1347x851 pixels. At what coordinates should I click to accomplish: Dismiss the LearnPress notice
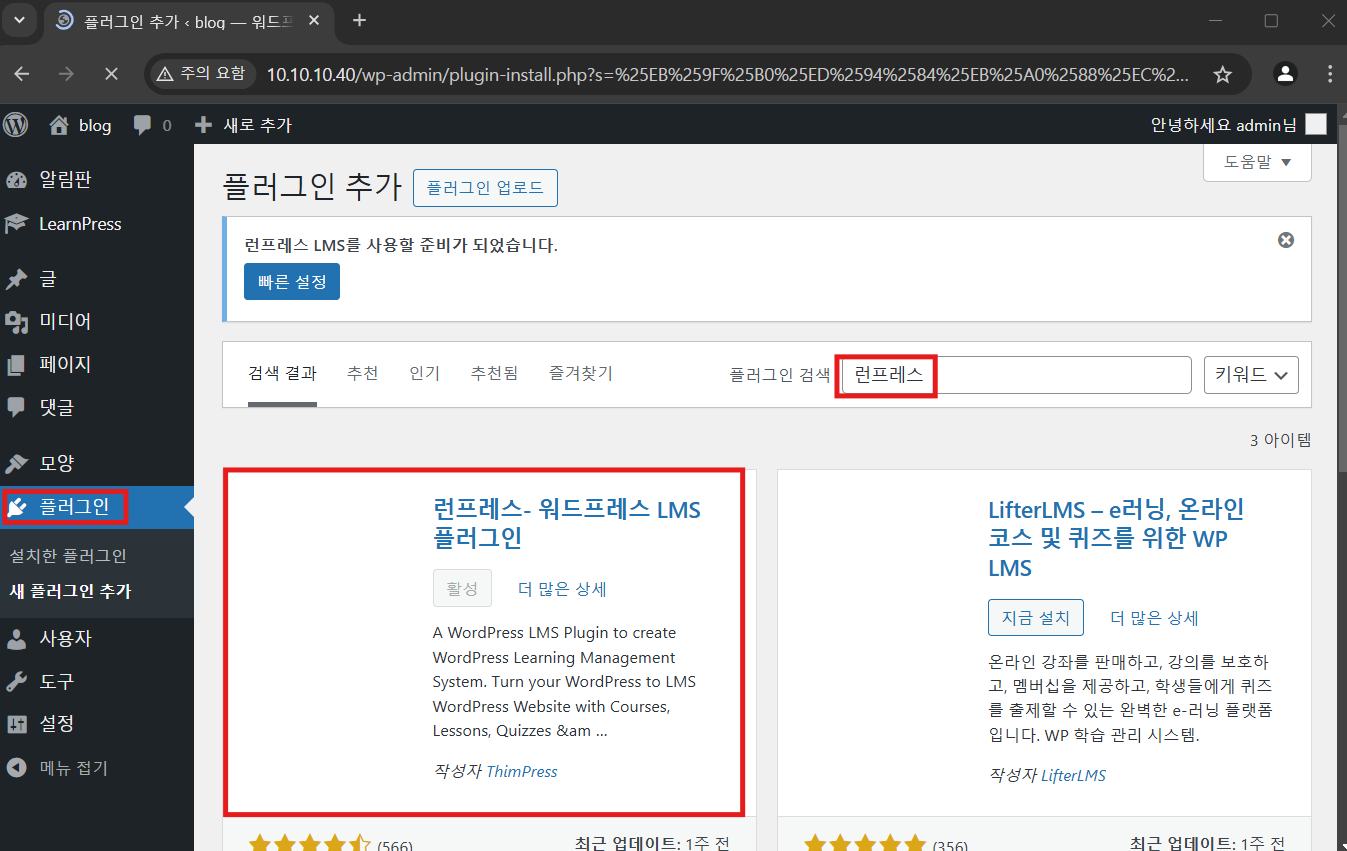(x=1286, y=240)
